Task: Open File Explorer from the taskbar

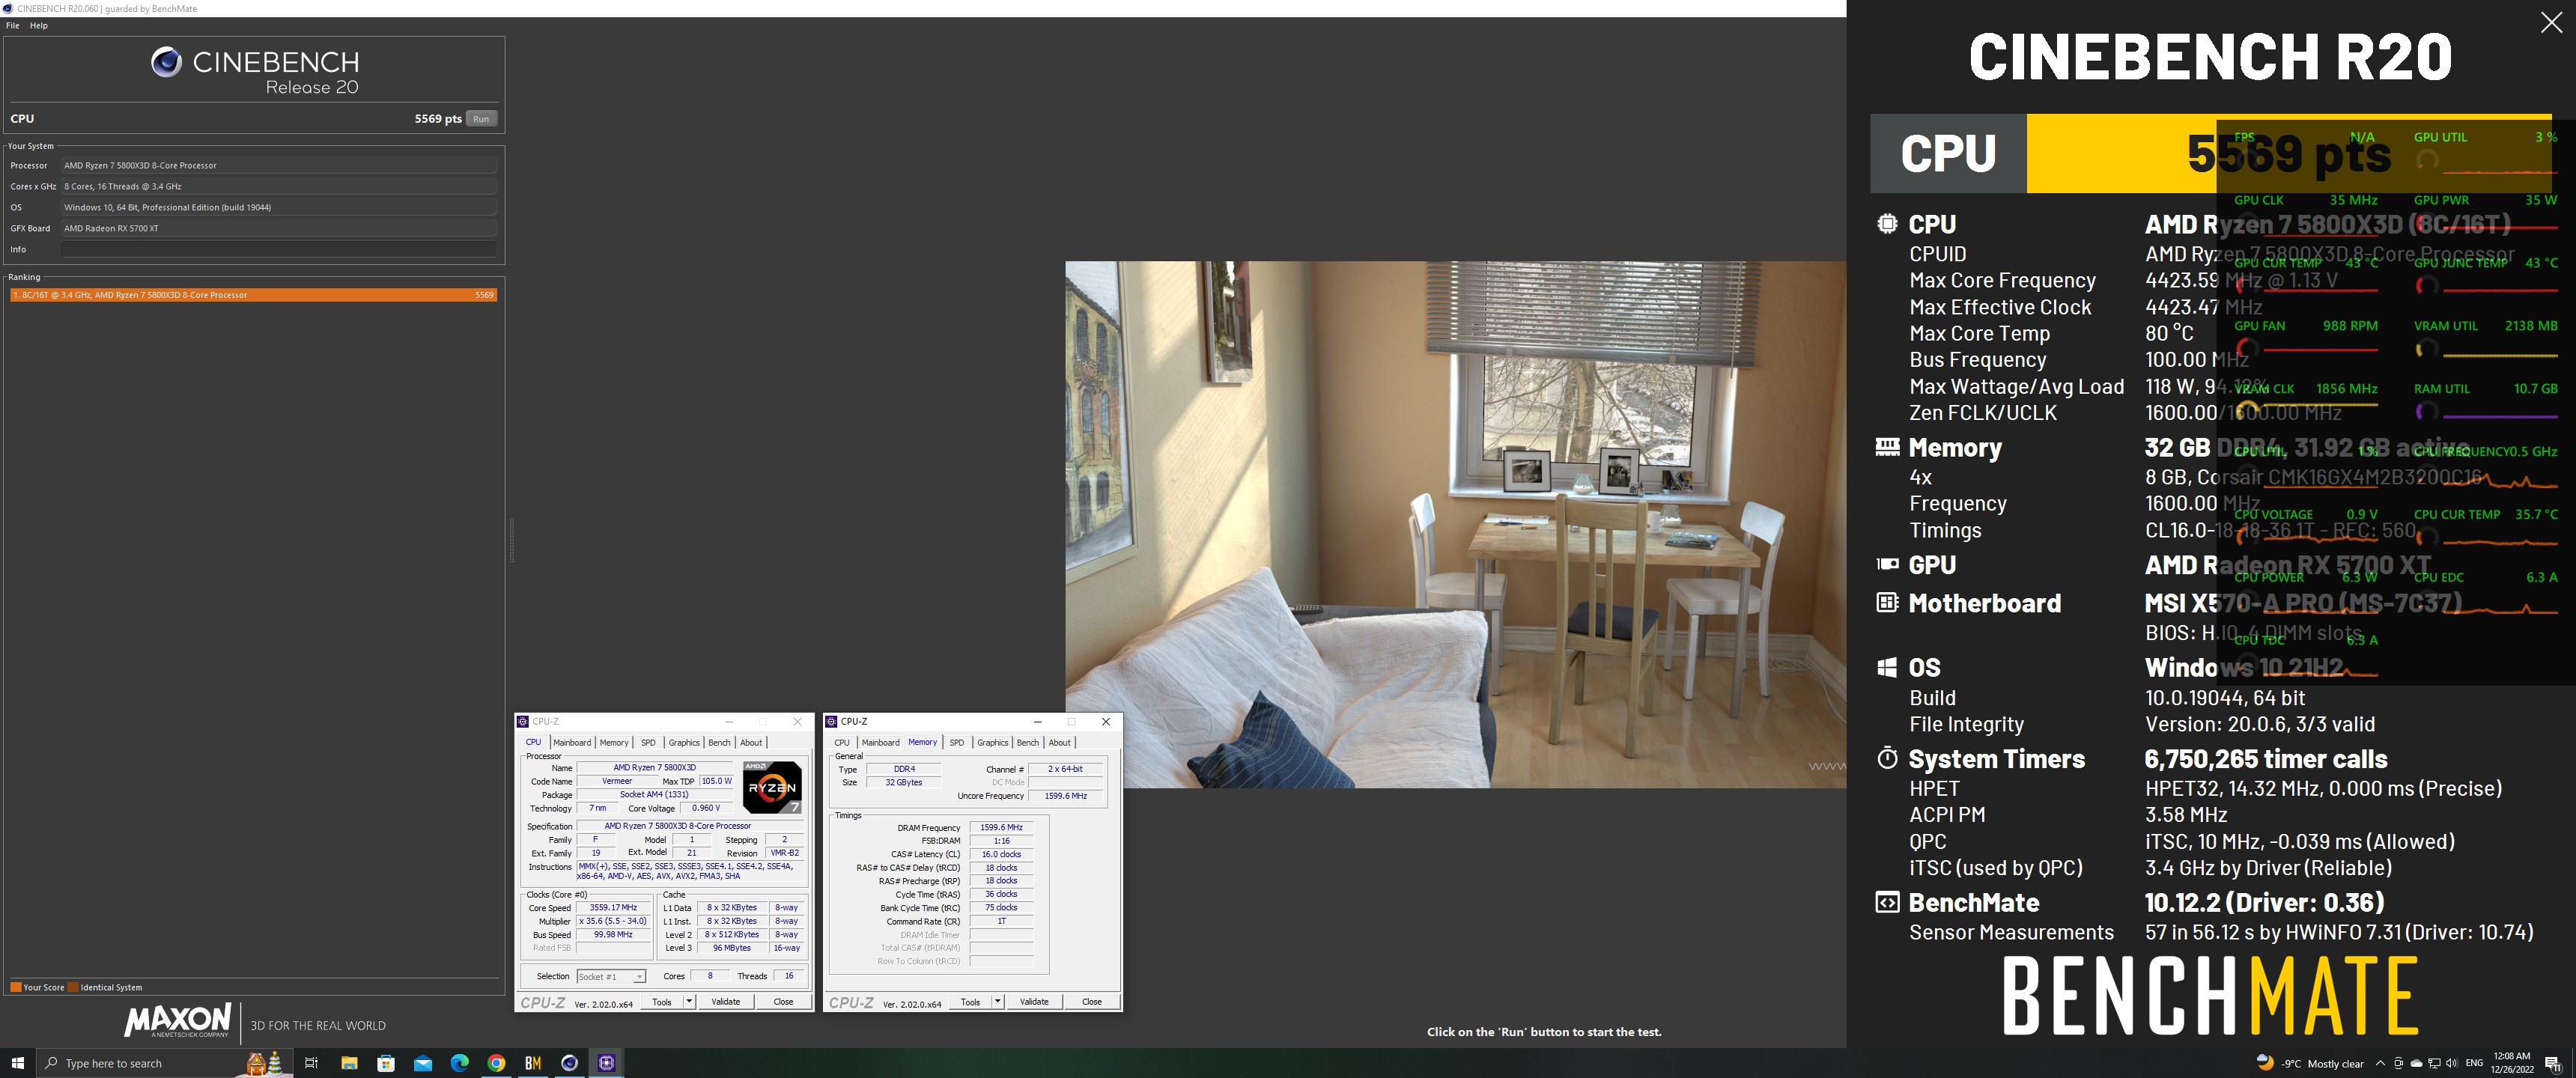Action: click(349, 1063)
